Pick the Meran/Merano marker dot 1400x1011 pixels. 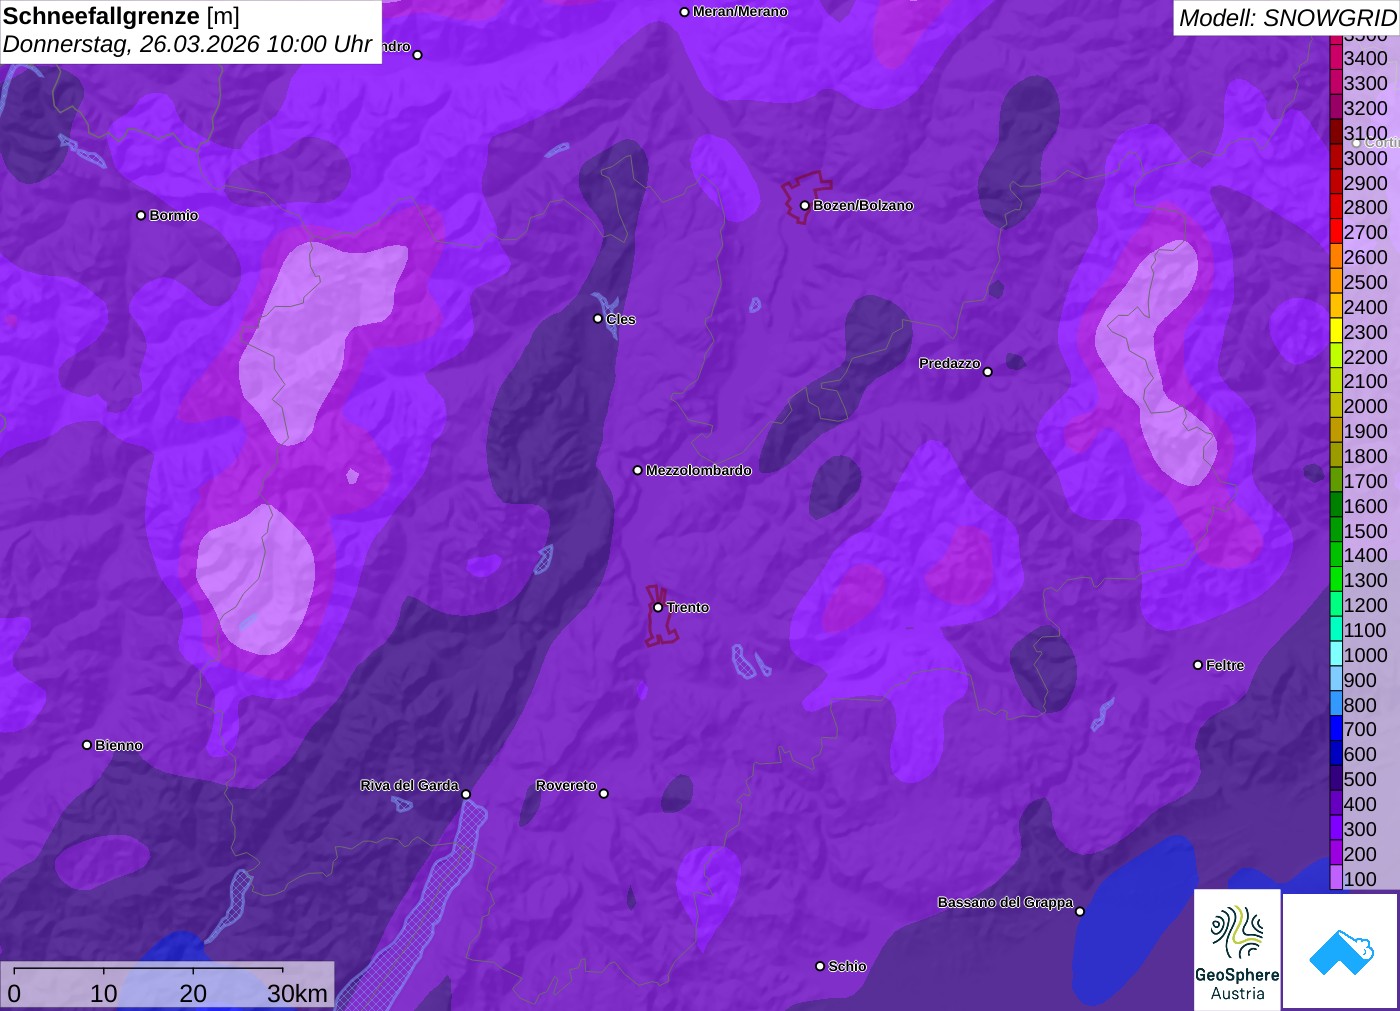click(685, 12)
